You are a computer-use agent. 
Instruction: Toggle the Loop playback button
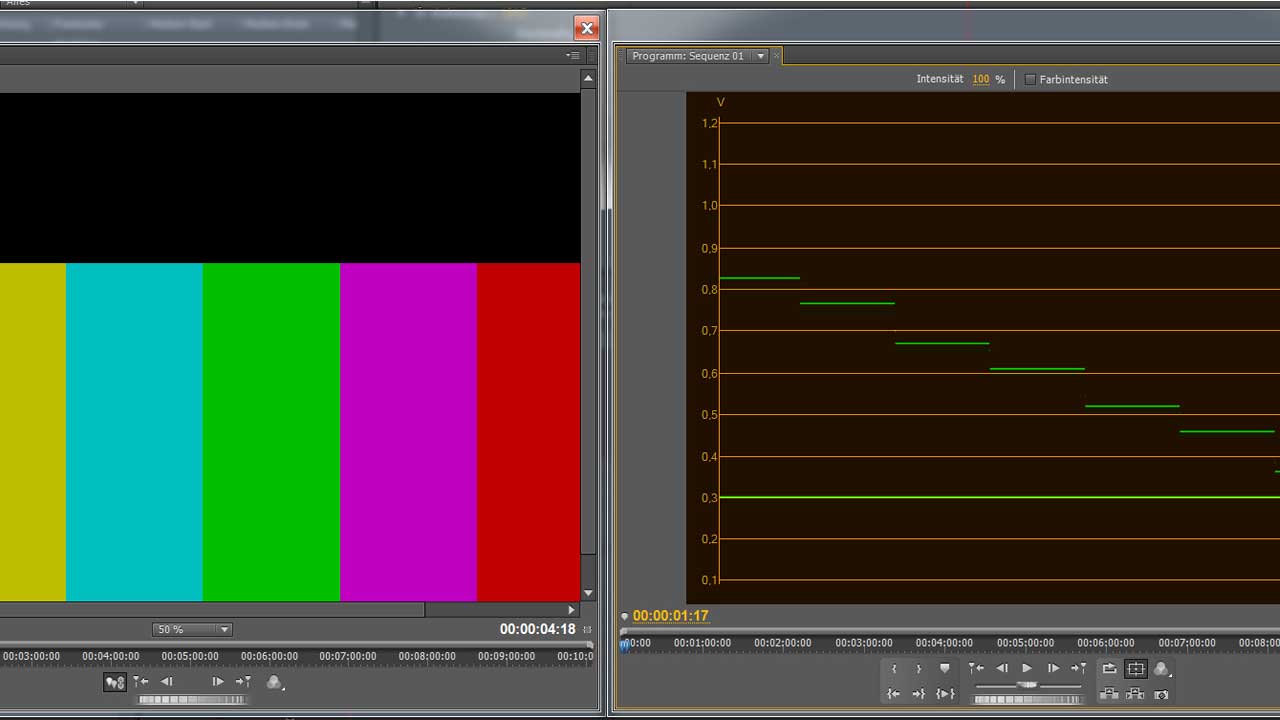pyautogui.click(x=1109, y=669)
